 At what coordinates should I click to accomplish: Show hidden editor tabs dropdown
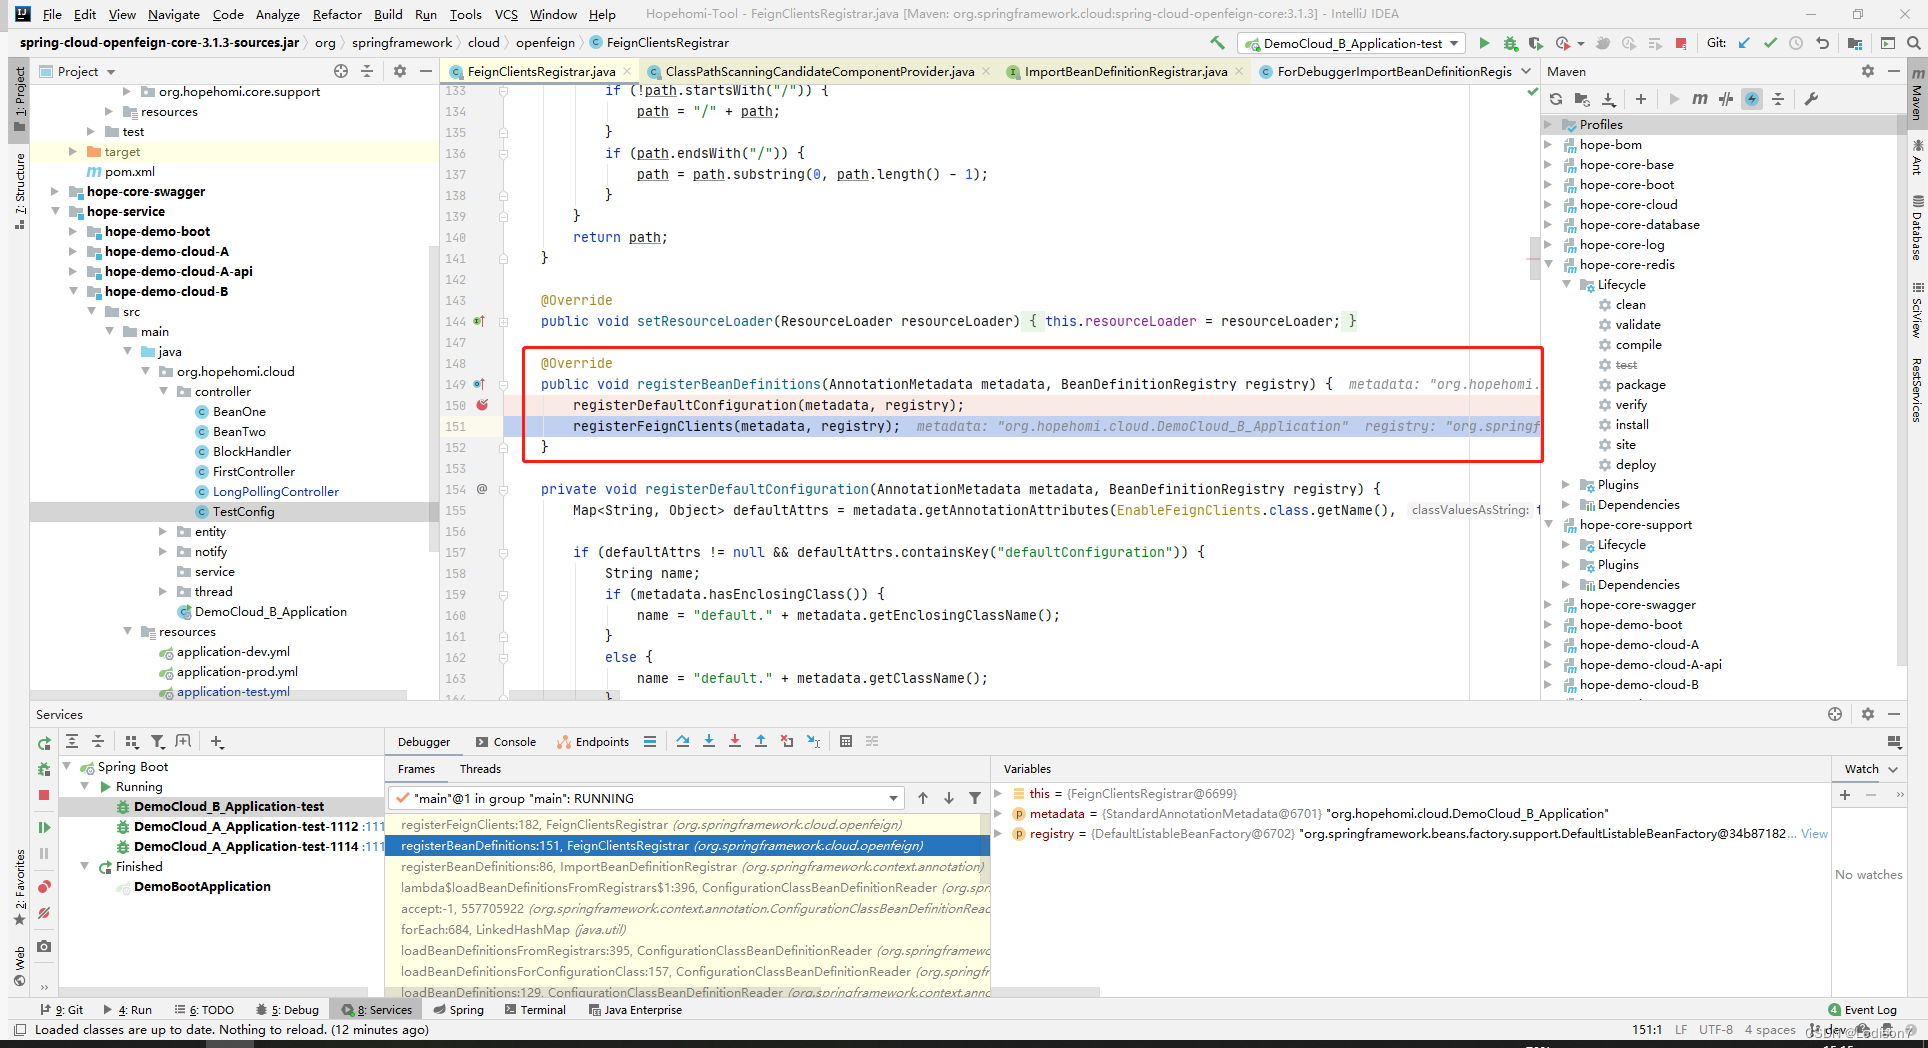[1526, 71]
